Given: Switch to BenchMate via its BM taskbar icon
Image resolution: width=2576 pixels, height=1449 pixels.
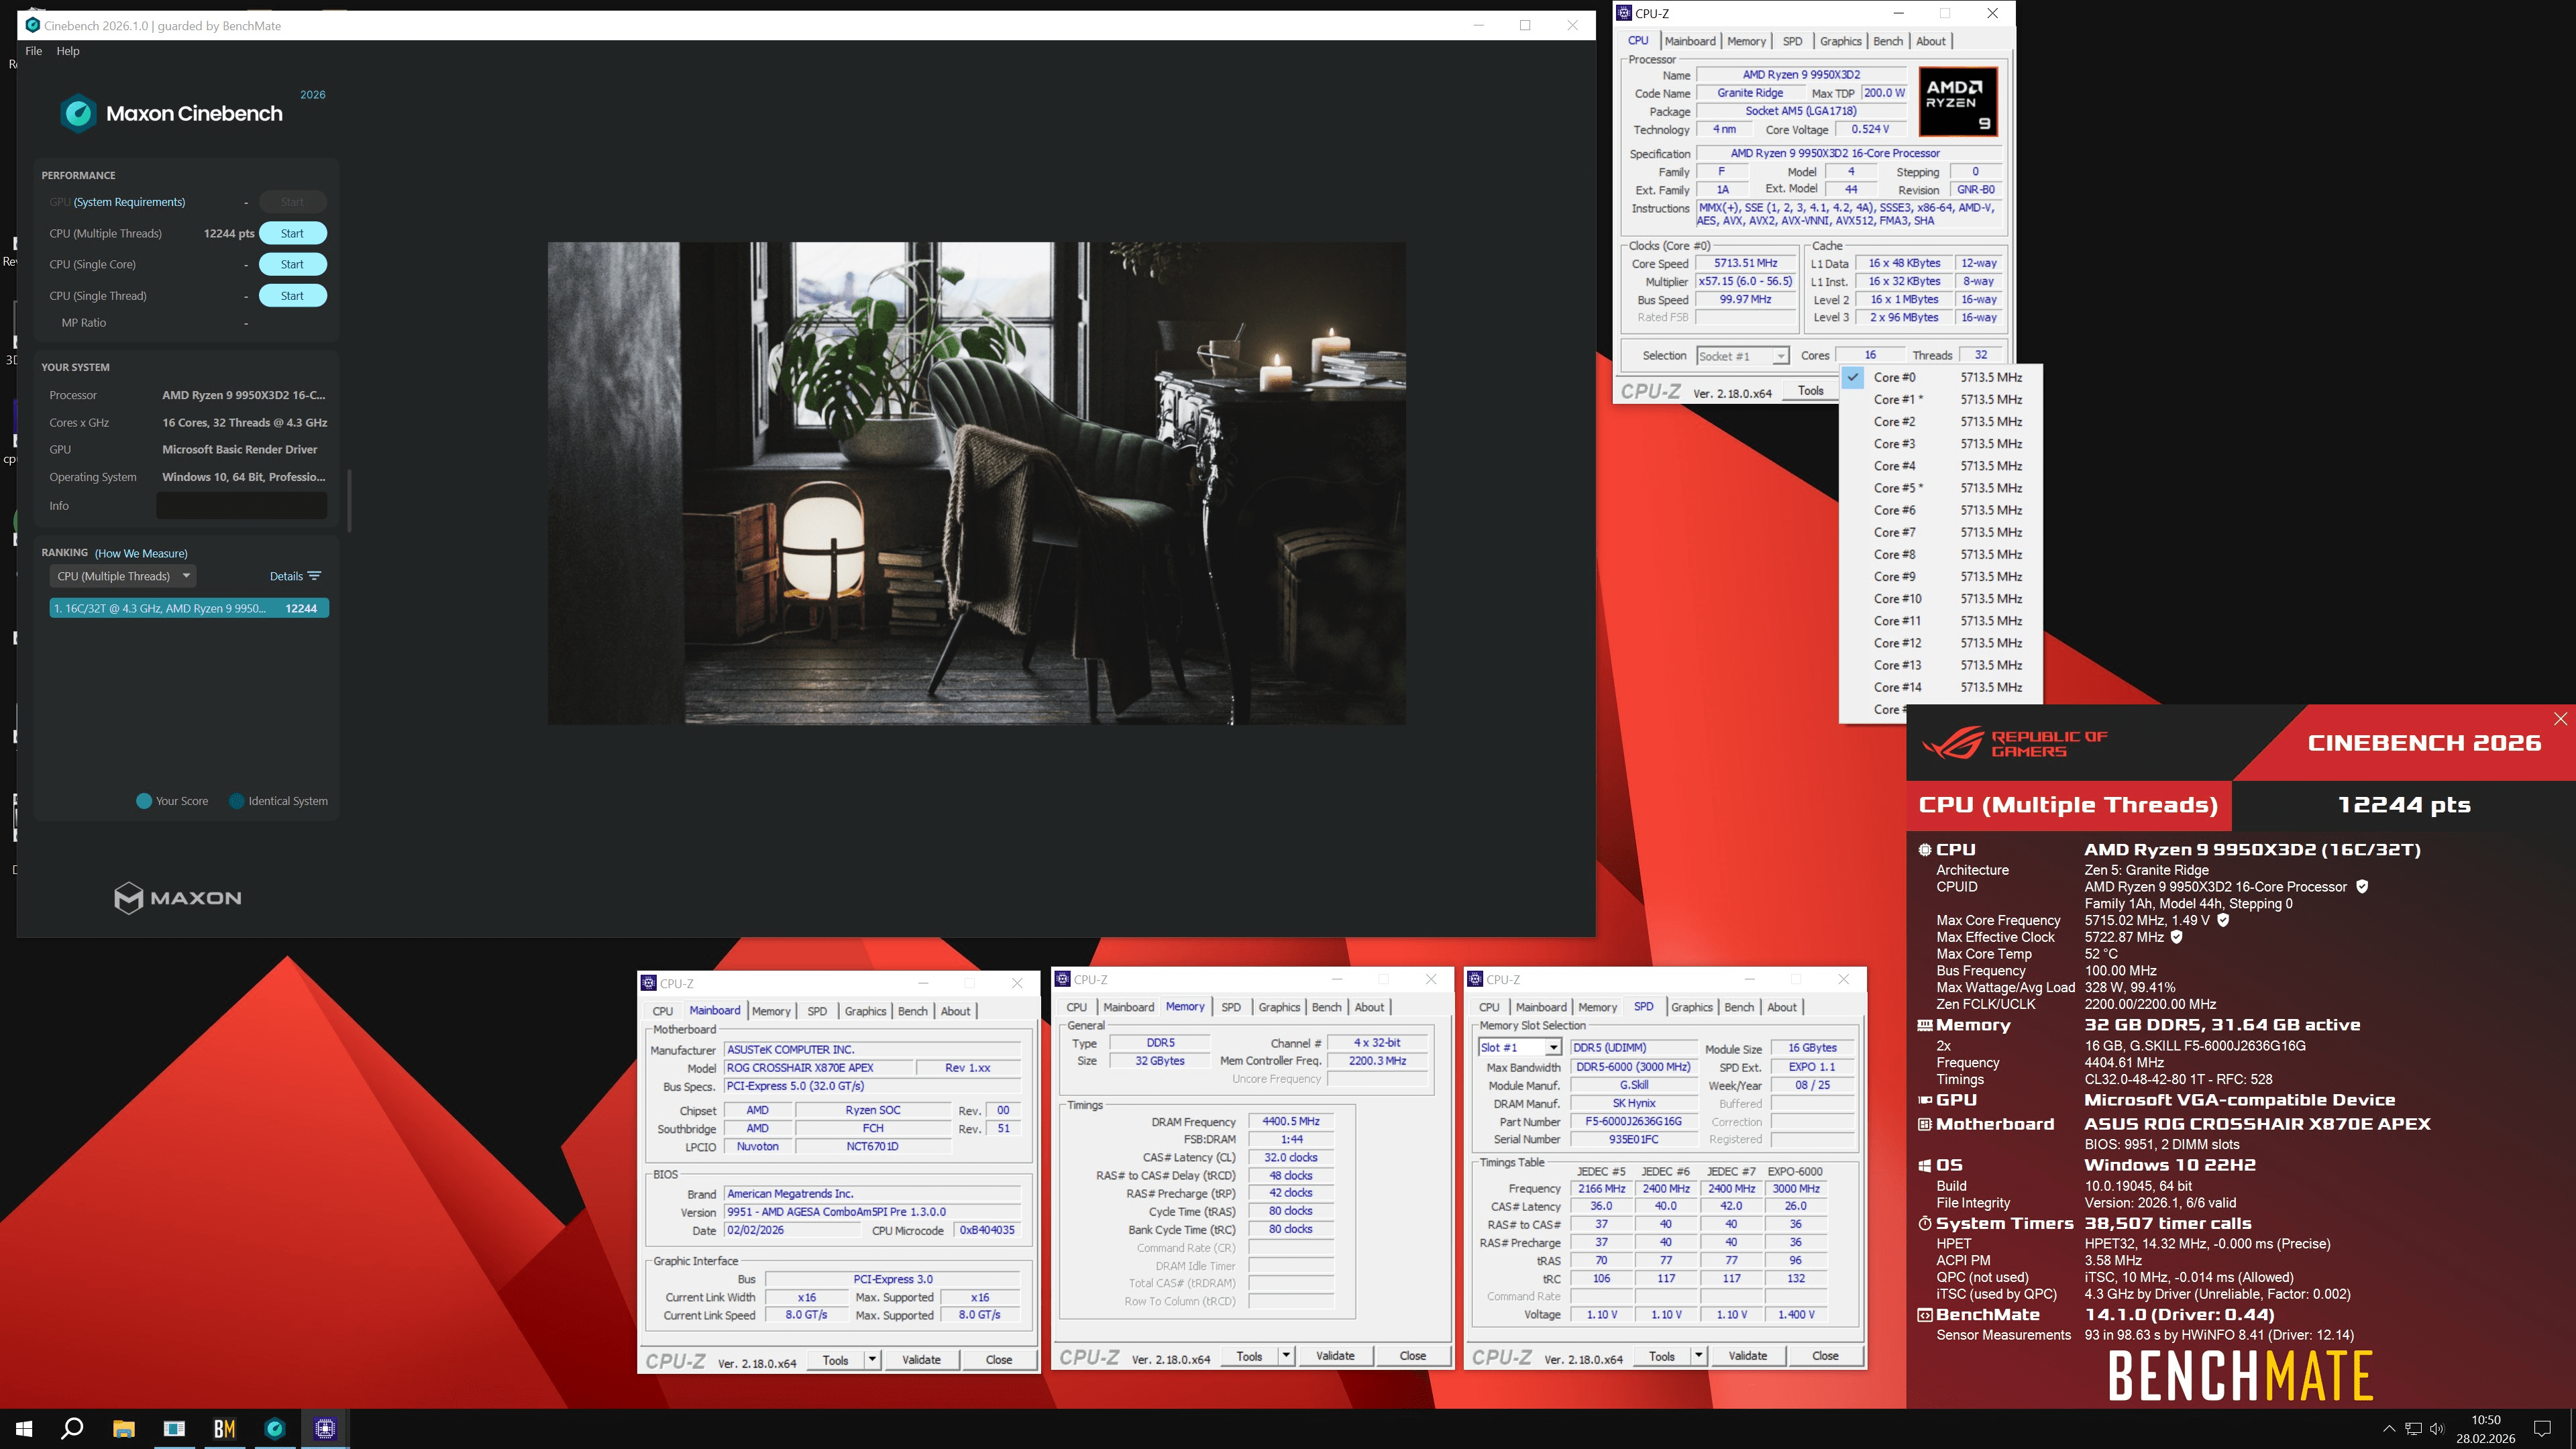Looking at the screenshot, I should (x=224, y=1429).
